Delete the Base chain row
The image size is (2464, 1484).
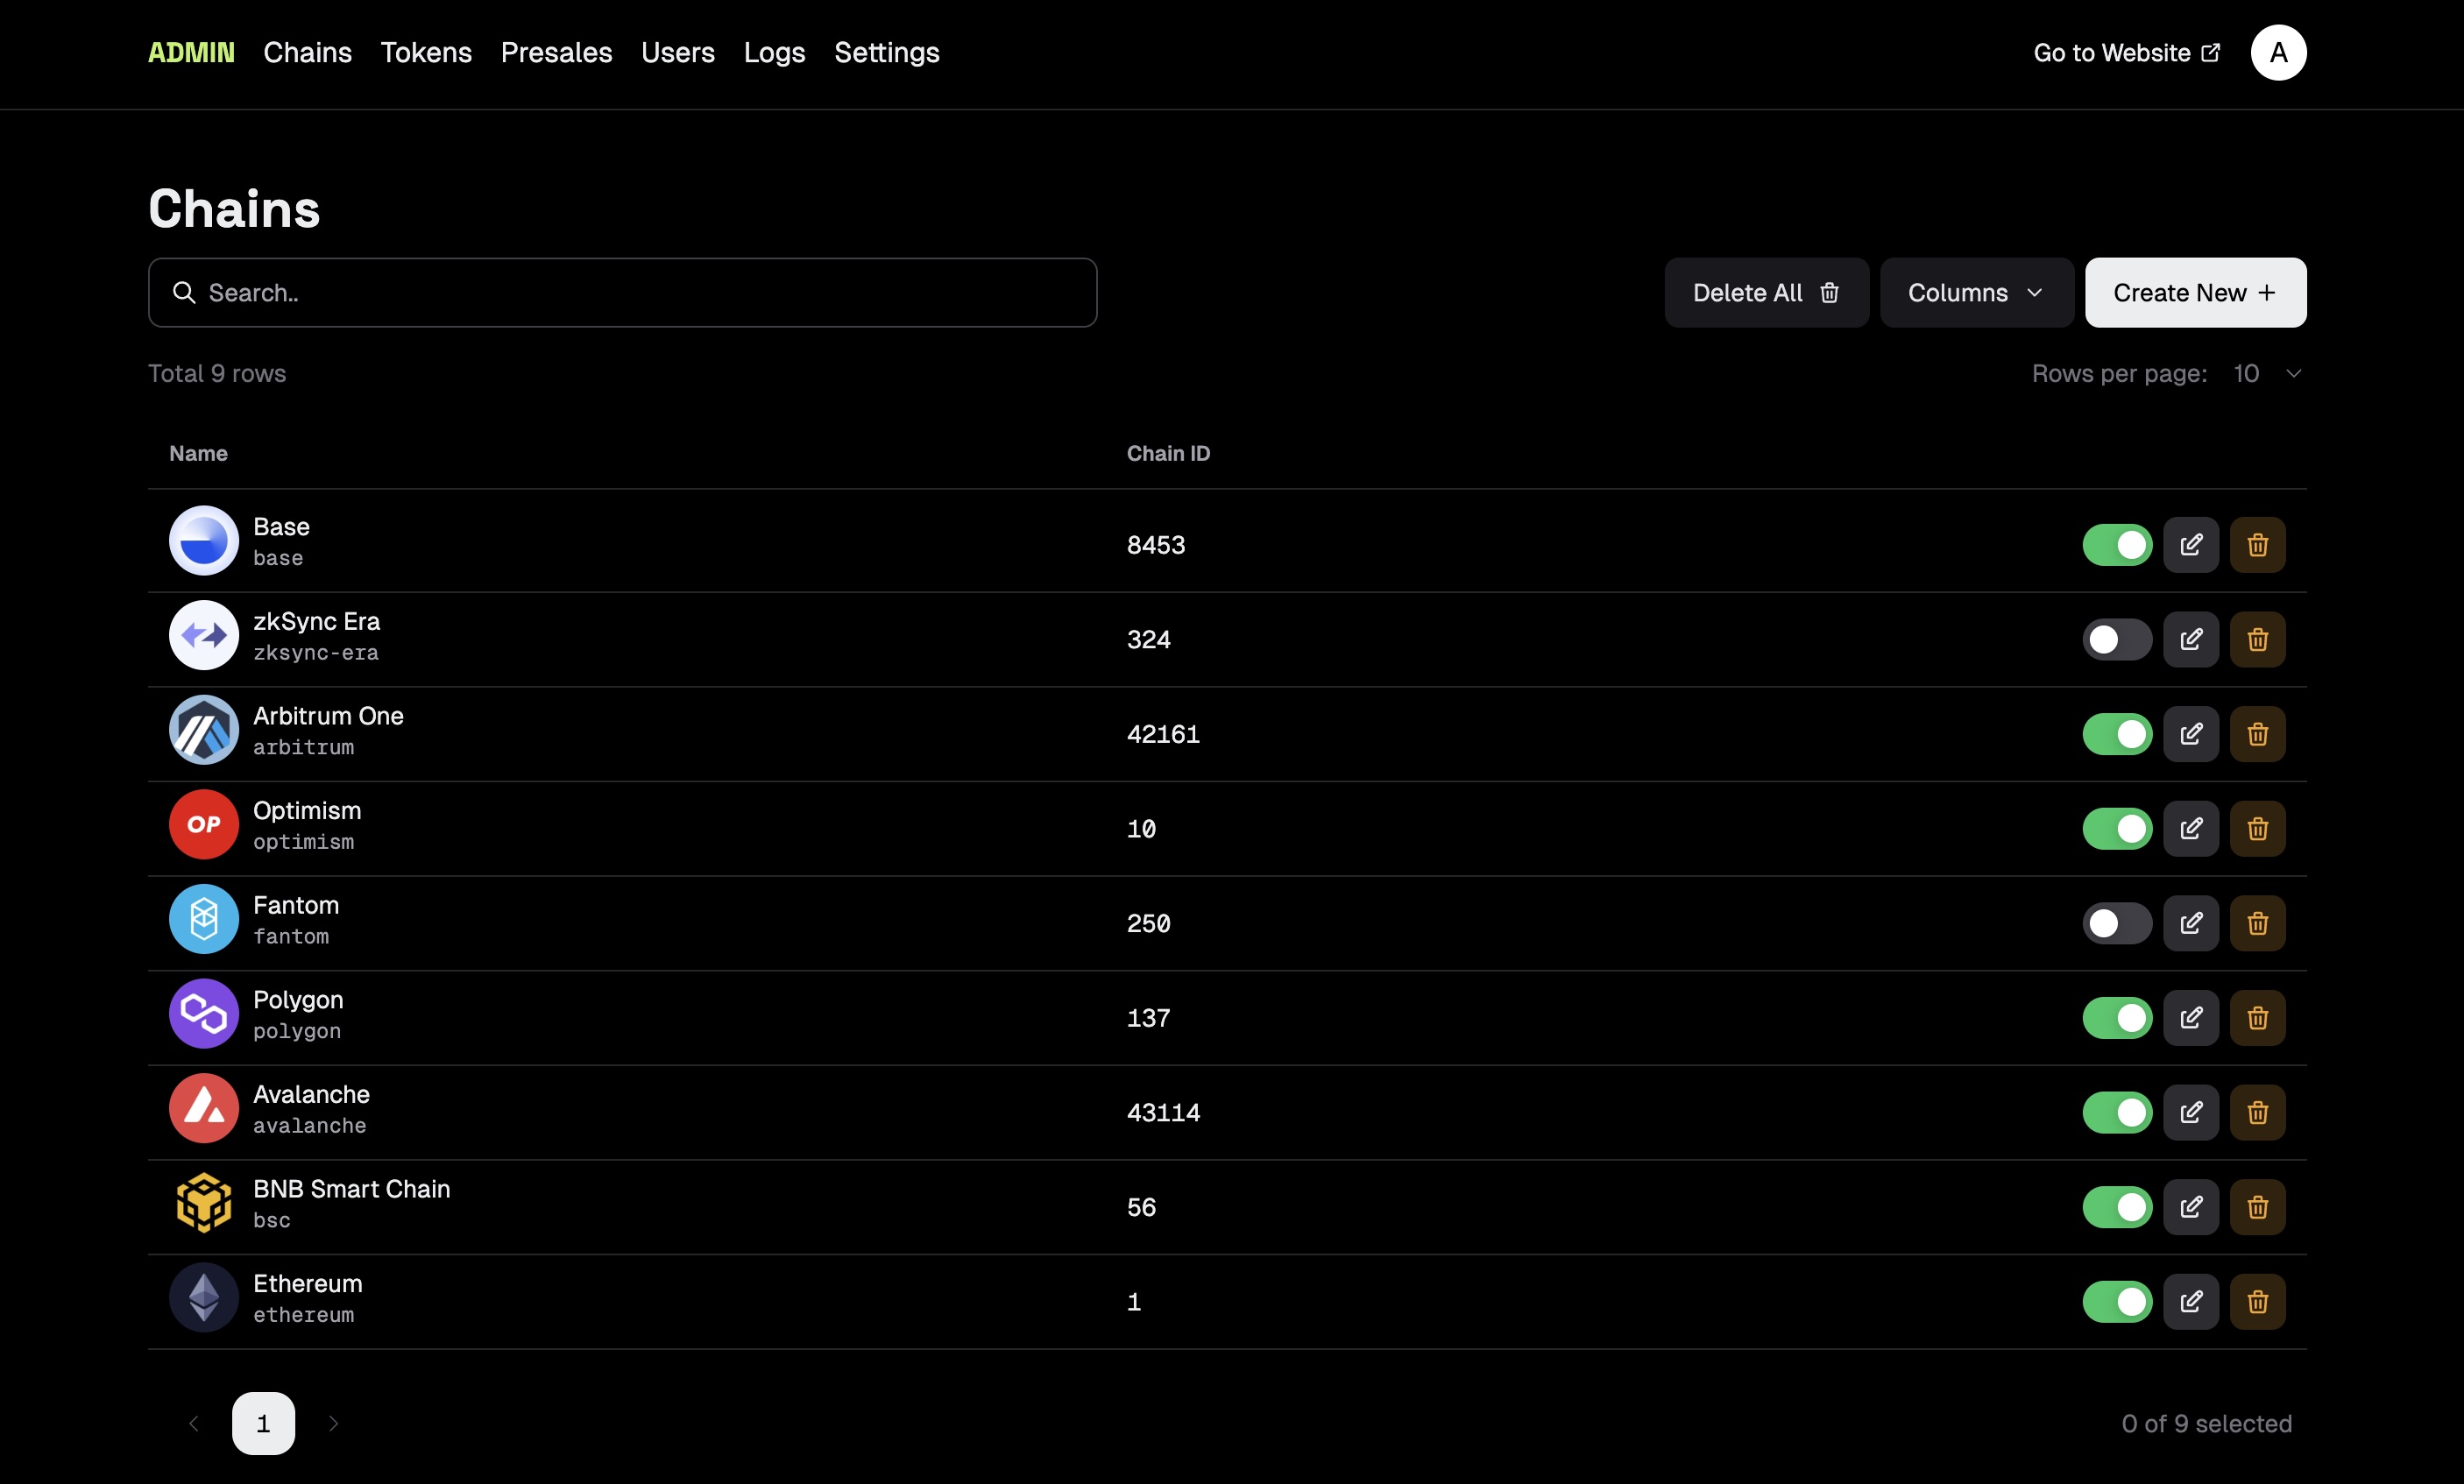coord(2257,545)
